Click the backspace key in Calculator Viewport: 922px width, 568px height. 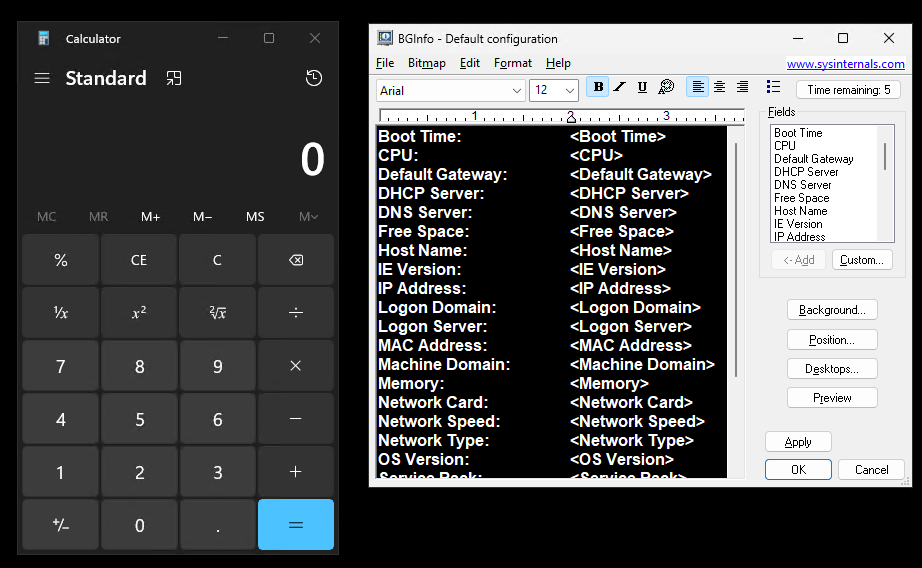(x=296, y=260)
